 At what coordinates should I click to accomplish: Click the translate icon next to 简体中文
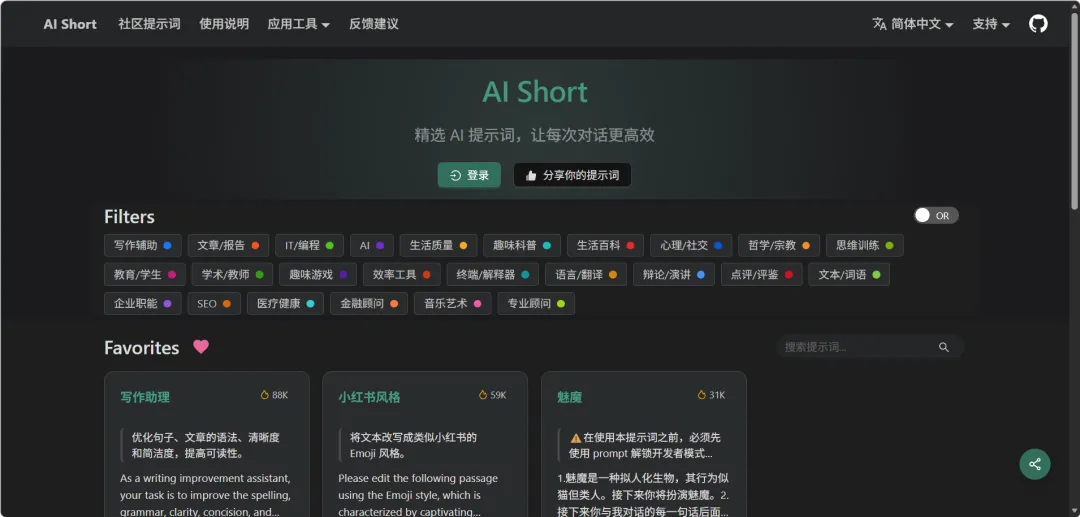(x=880, y=24)
